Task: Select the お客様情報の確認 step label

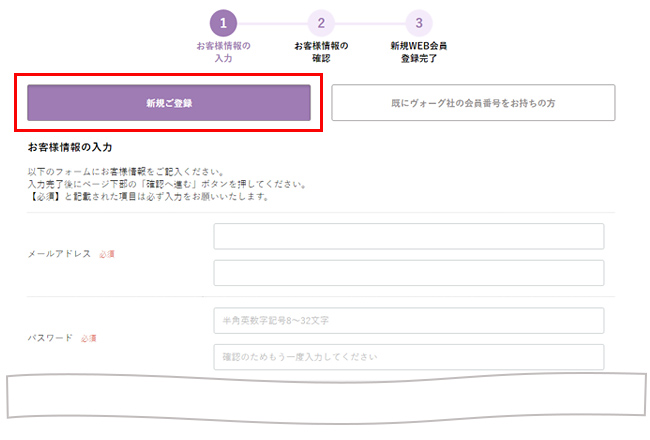Action: [x=321, y=52]
